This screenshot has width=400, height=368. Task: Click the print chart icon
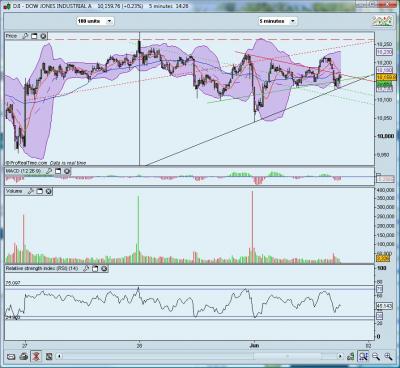24,357
